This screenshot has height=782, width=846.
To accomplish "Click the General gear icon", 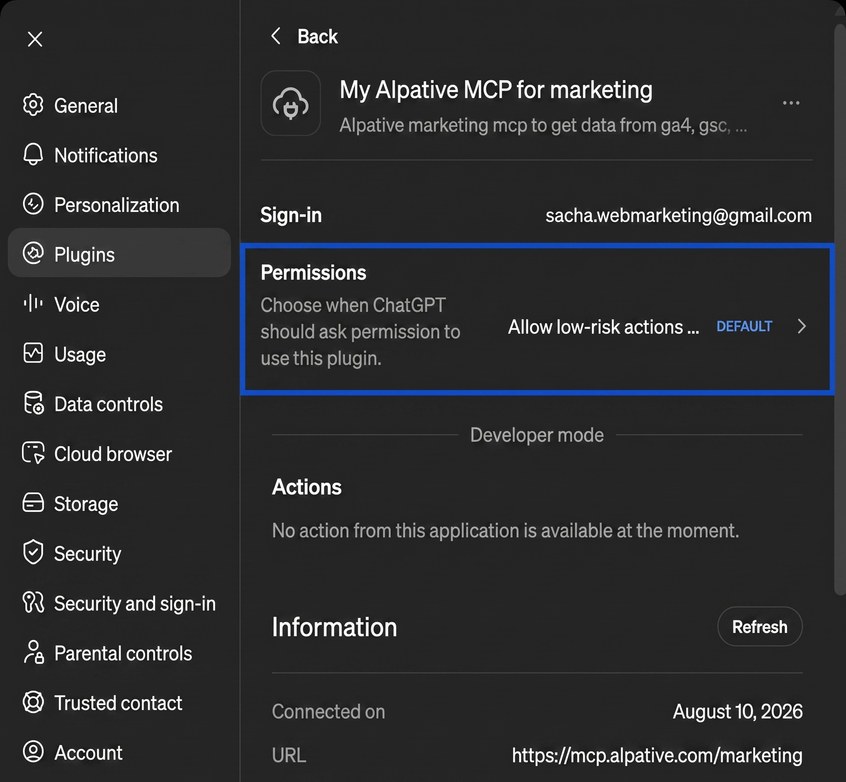I will (x=33, y=105).
